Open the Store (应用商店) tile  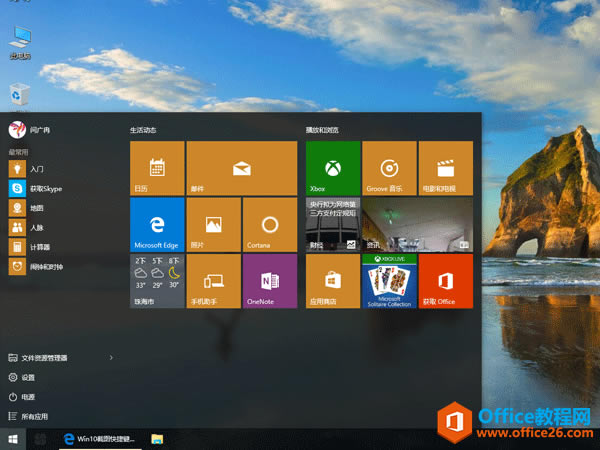pos(333,281)
